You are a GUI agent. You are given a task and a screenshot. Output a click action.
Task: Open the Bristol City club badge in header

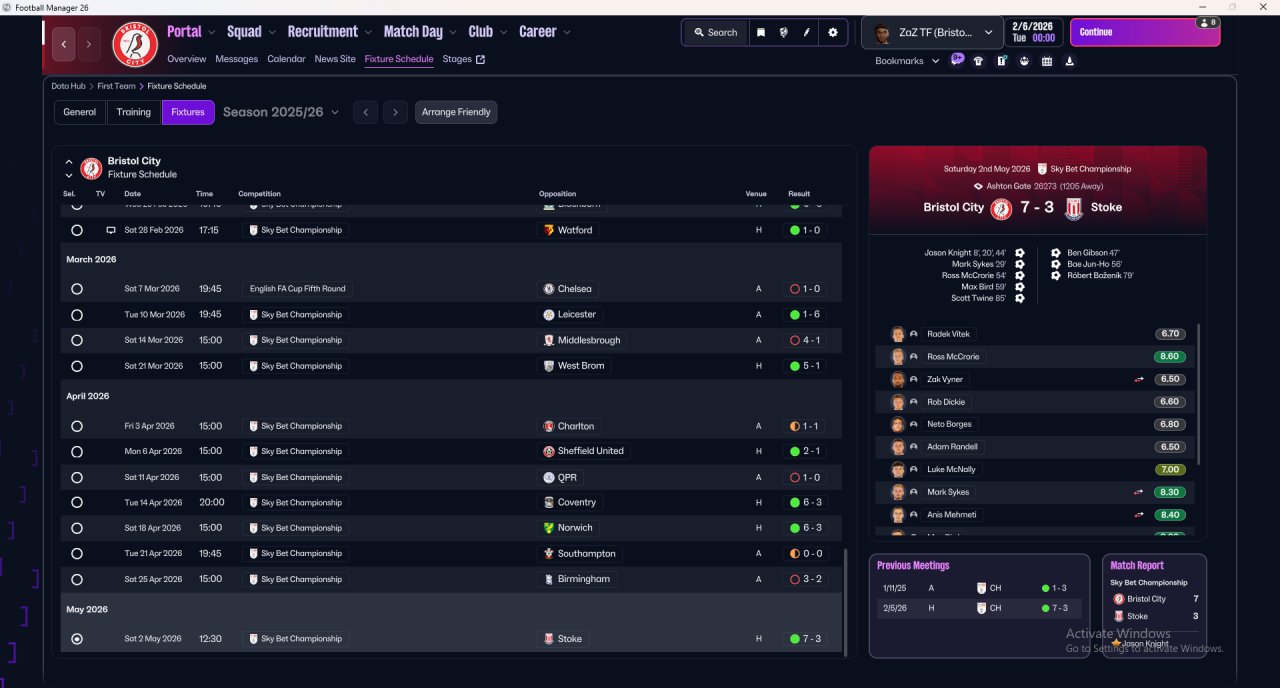pos(134,44)
